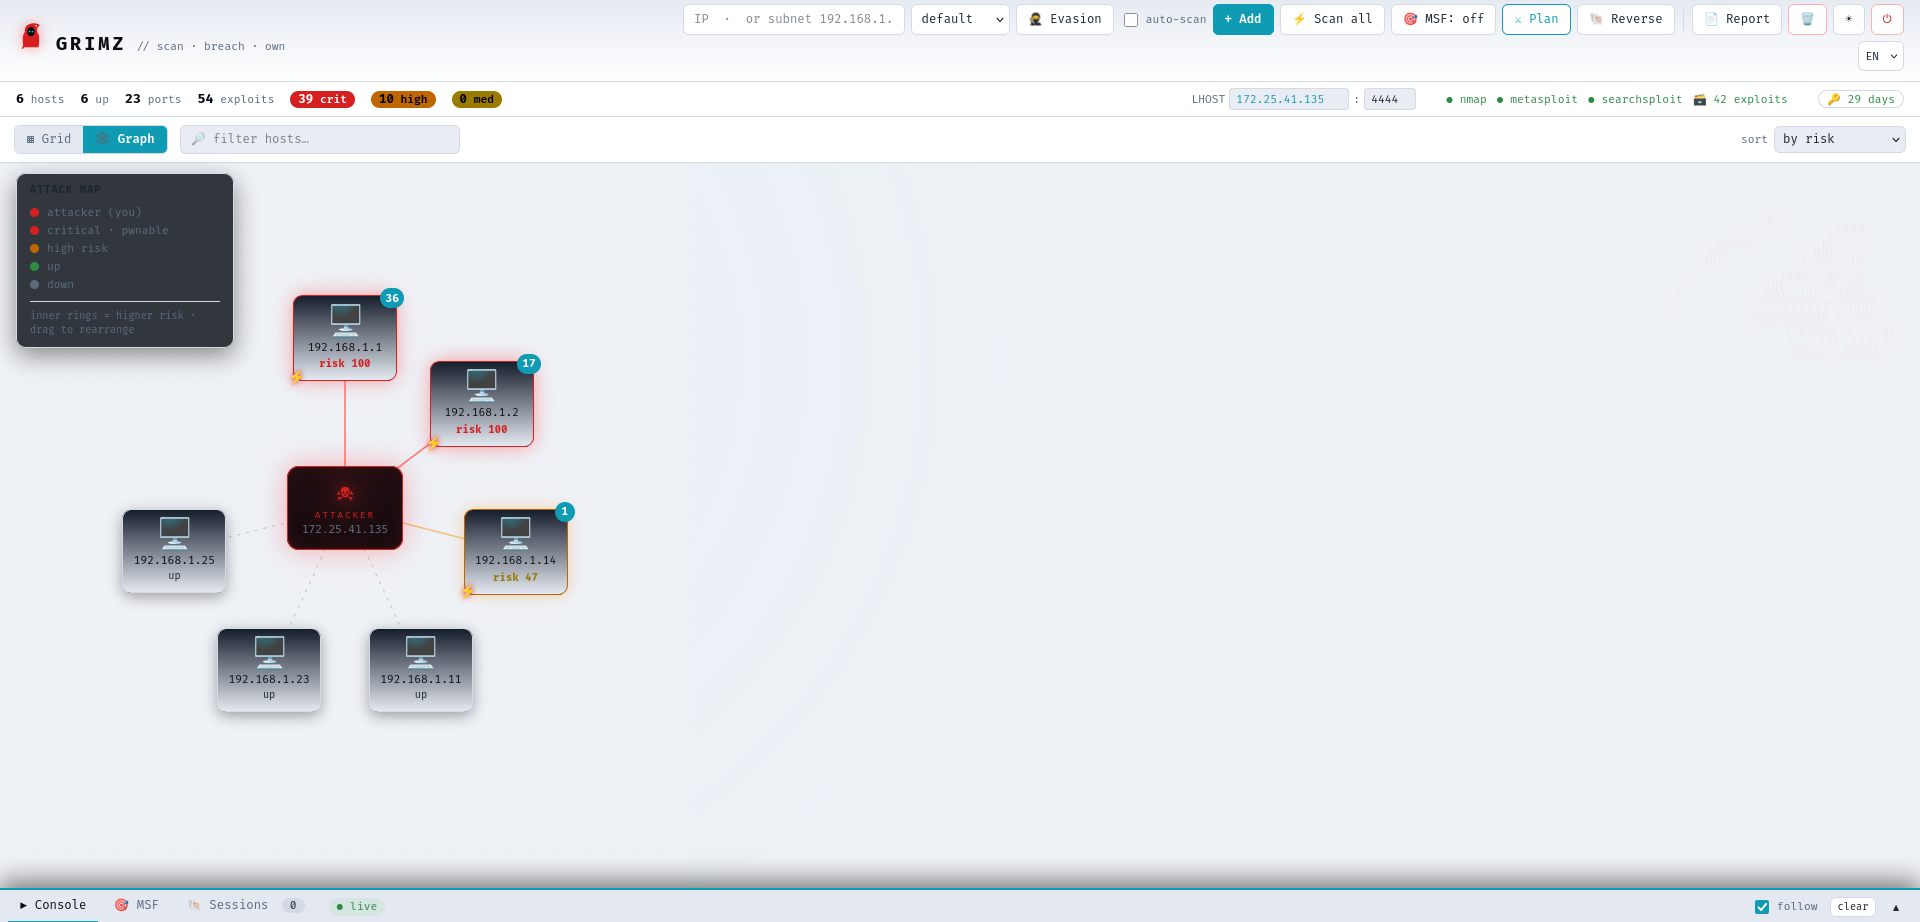Select the 192.168.1.1 host node
1920x922 pixels.
click(345, 338)
